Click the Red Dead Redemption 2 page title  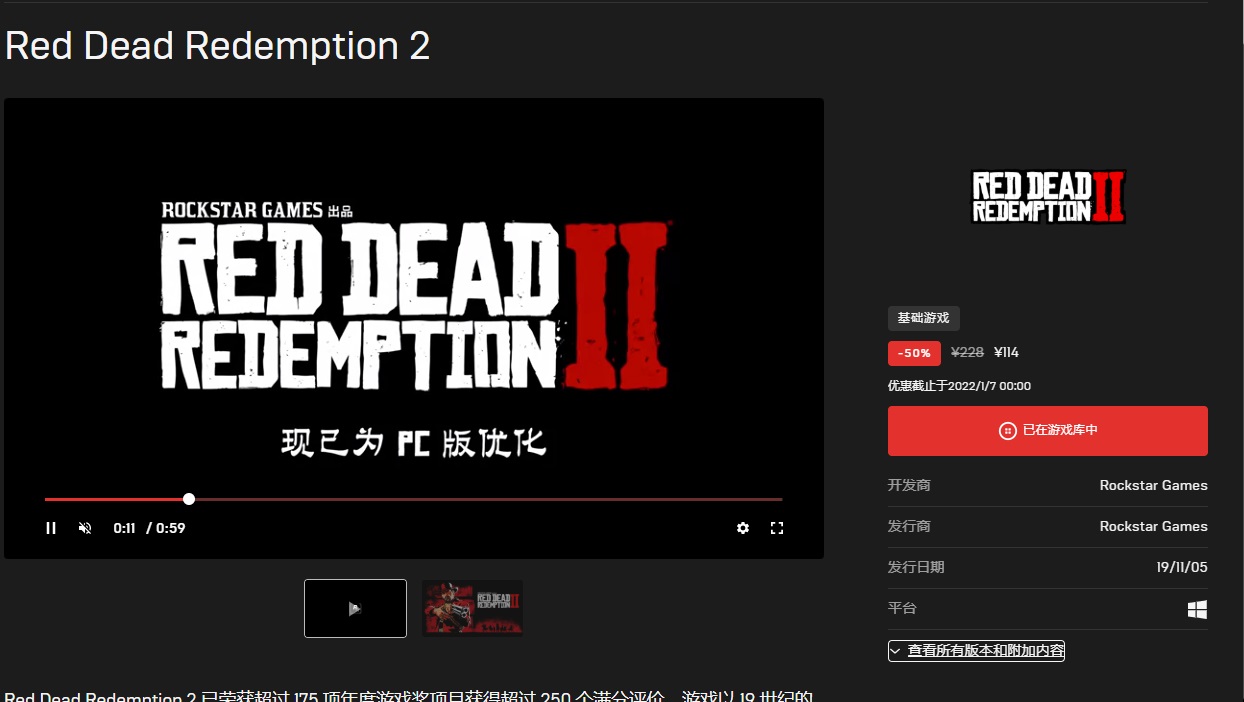coord(217,46)
